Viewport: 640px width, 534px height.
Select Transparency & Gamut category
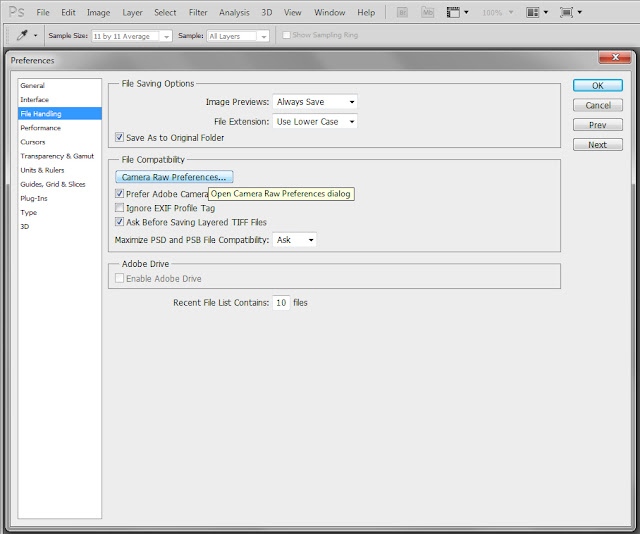[60, 156]
